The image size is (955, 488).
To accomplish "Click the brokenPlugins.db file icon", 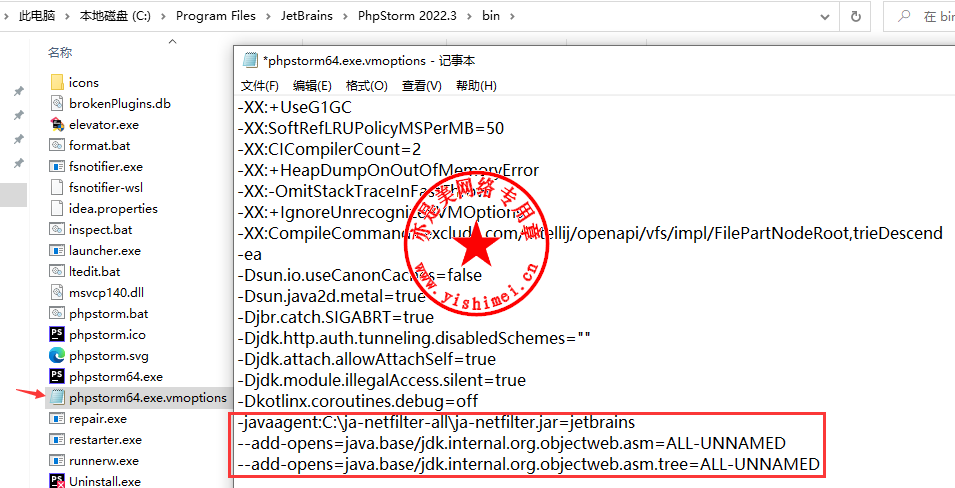I will pos(57,104).
